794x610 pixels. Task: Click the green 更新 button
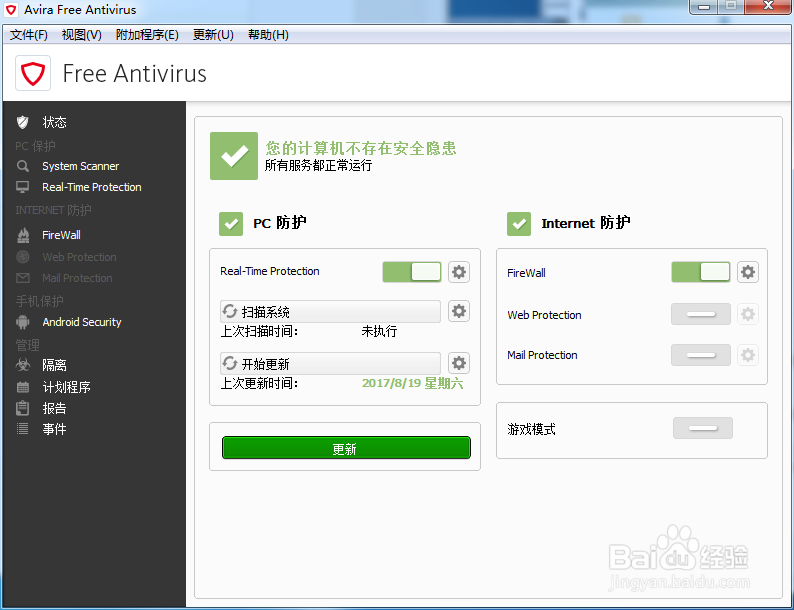pyautogui.click(x=346, y=448)
